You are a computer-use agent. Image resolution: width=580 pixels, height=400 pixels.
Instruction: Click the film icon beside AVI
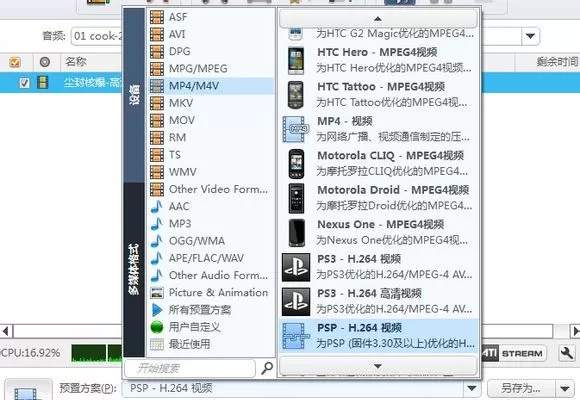(157, 34)
